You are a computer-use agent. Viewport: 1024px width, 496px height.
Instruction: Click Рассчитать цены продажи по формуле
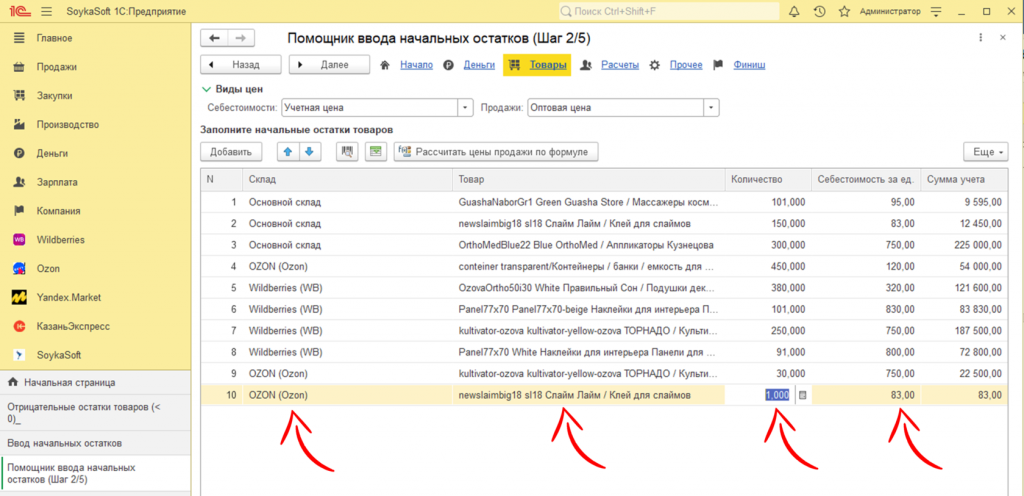pos(496,152)
